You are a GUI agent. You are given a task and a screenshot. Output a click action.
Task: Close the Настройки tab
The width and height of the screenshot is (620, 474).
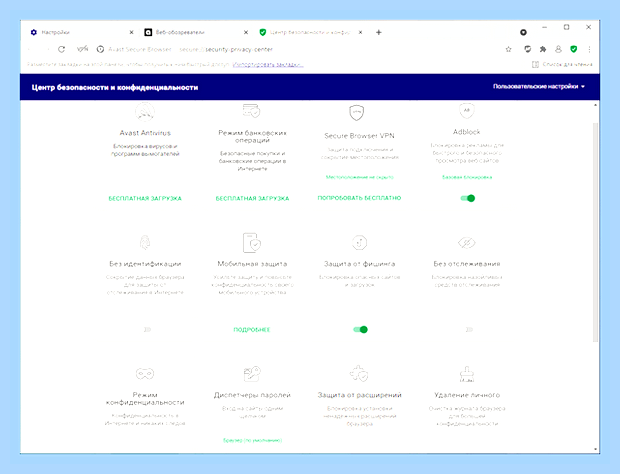pos(131,32)
